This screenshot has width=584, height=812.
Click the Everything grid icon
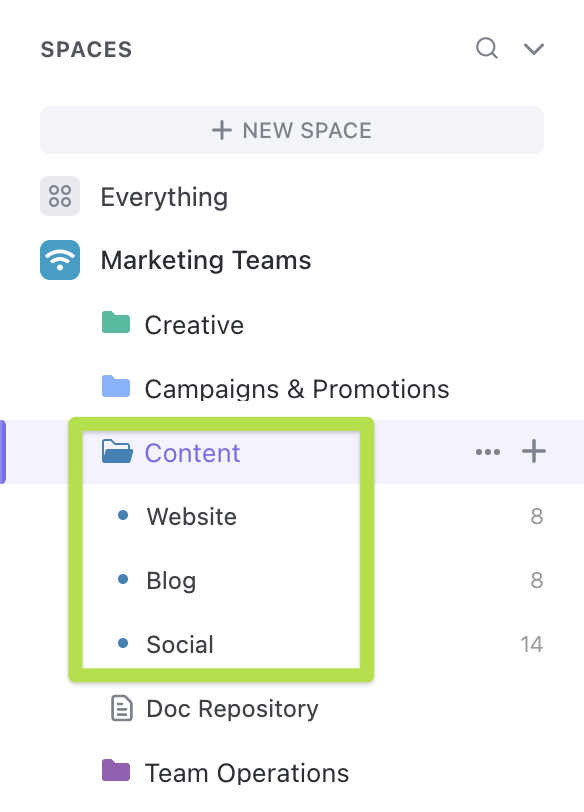click(x=59, y=196)
